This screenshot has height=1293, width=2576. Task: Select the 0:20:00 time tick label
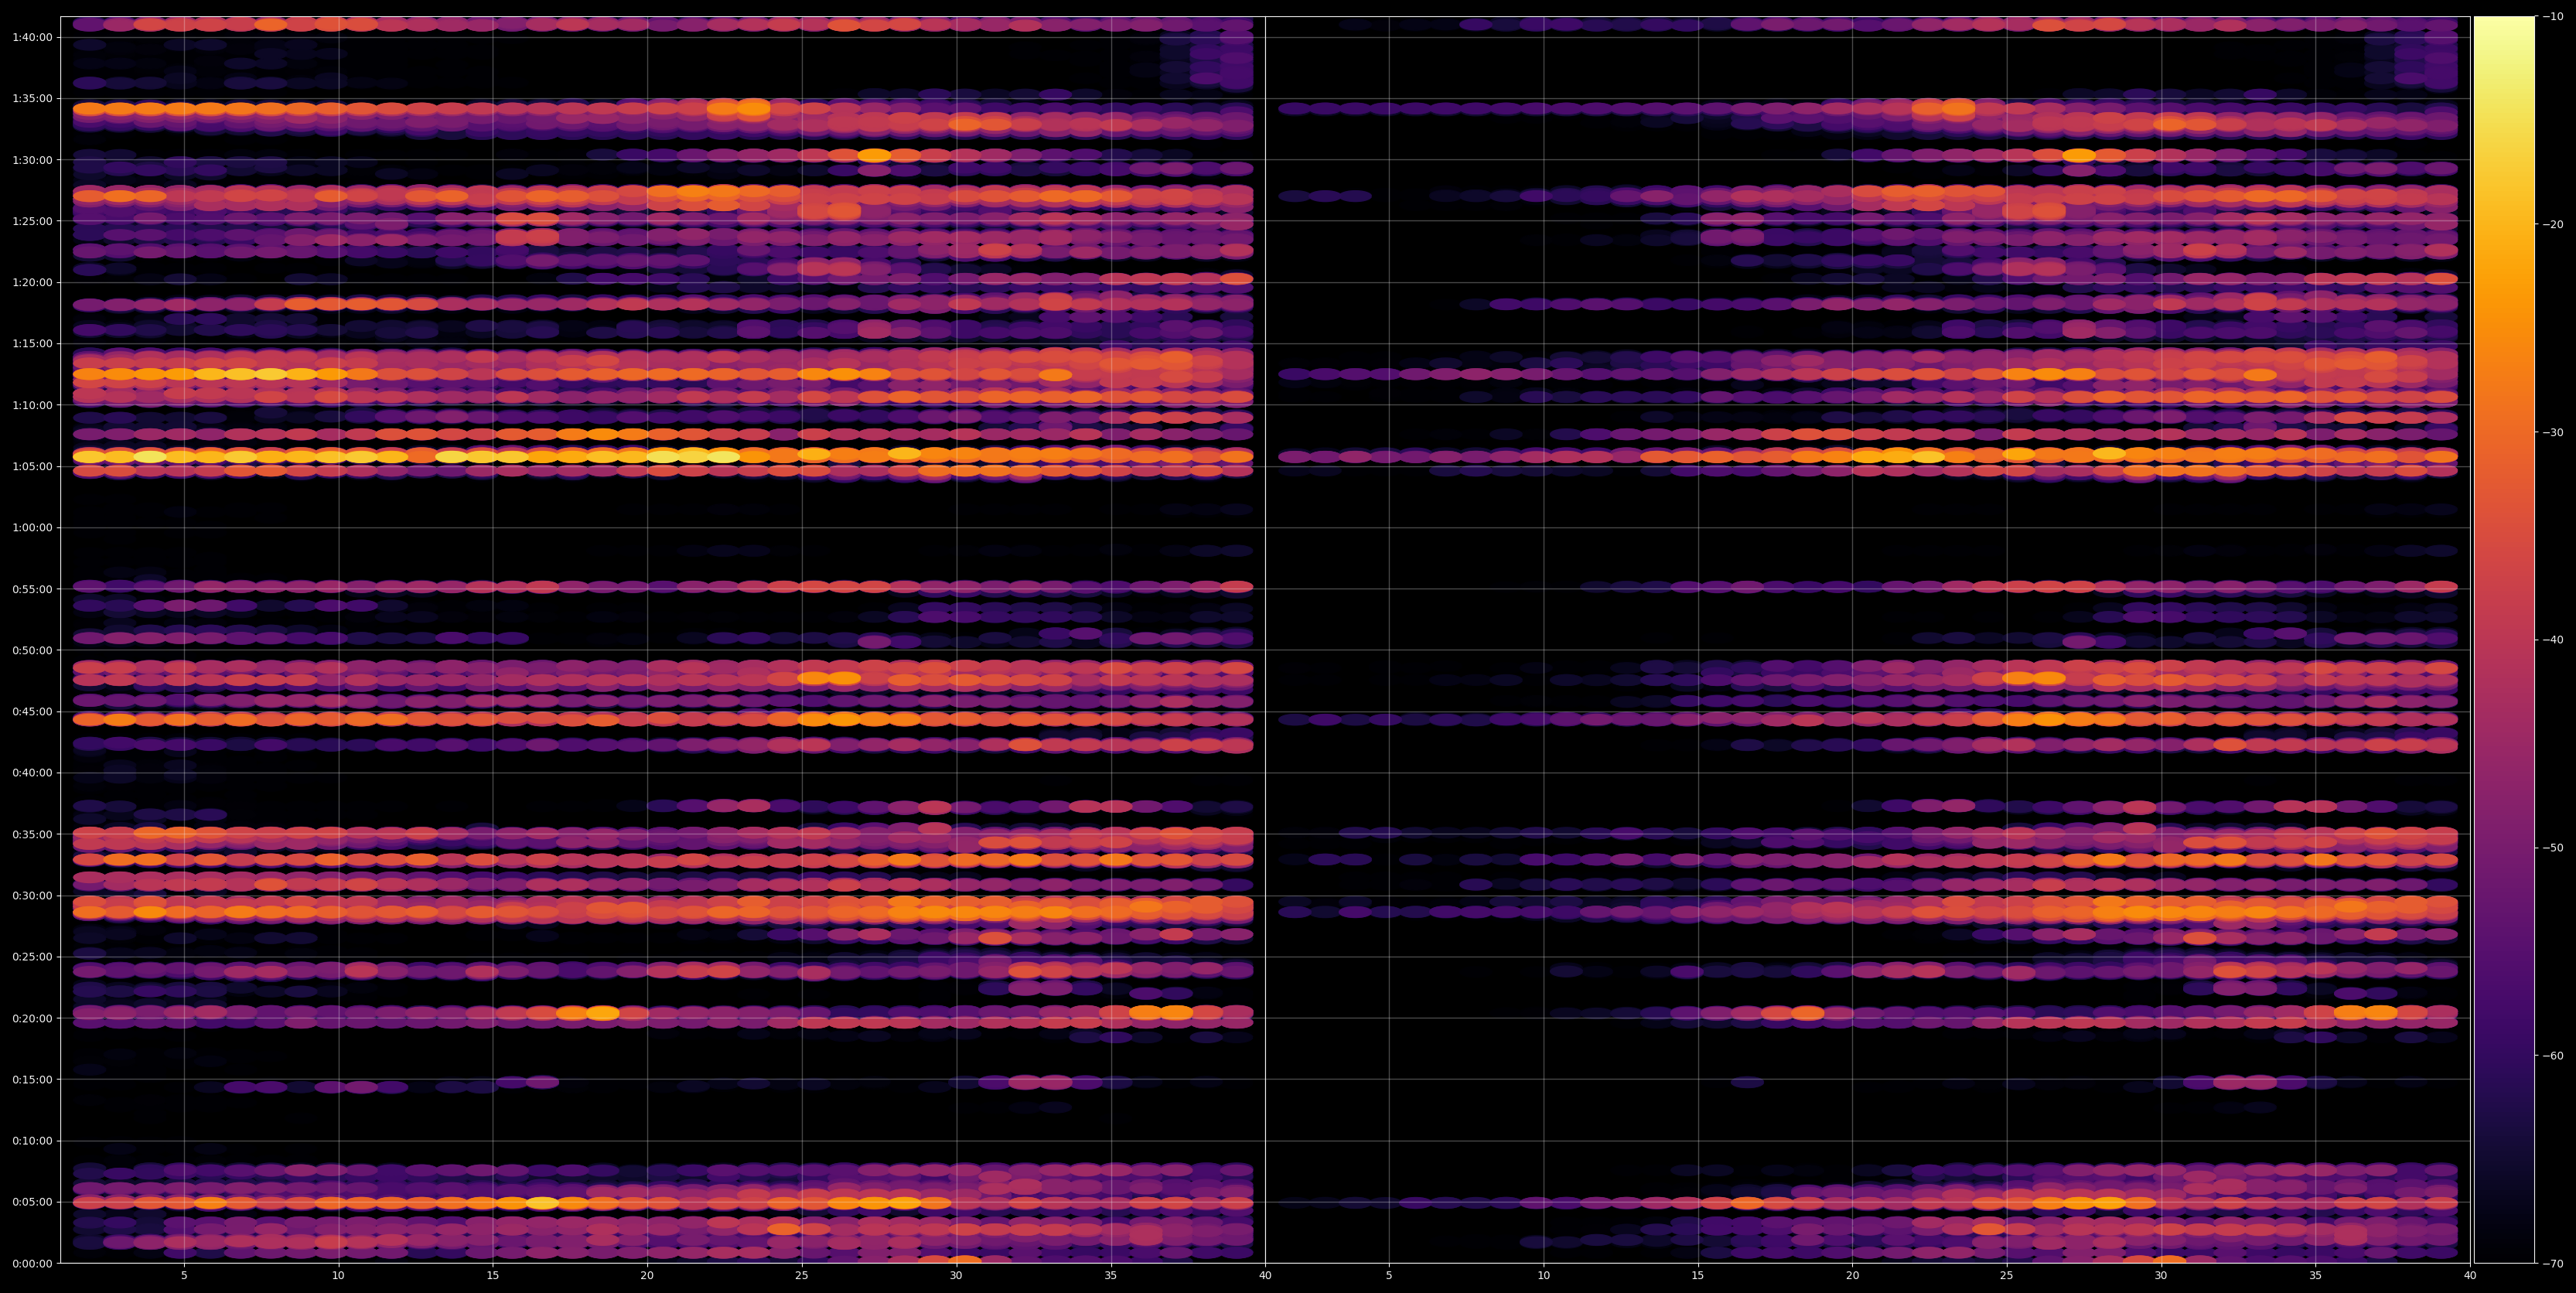(32, 1019)
